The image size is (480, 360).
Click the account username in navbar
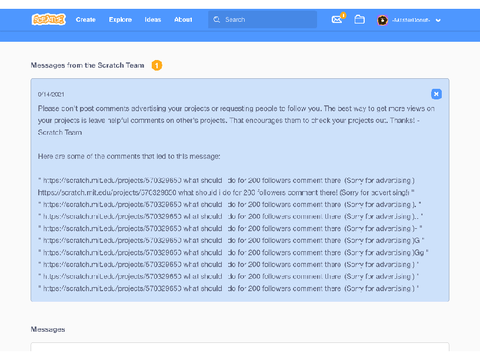click(x=411, y=20)
